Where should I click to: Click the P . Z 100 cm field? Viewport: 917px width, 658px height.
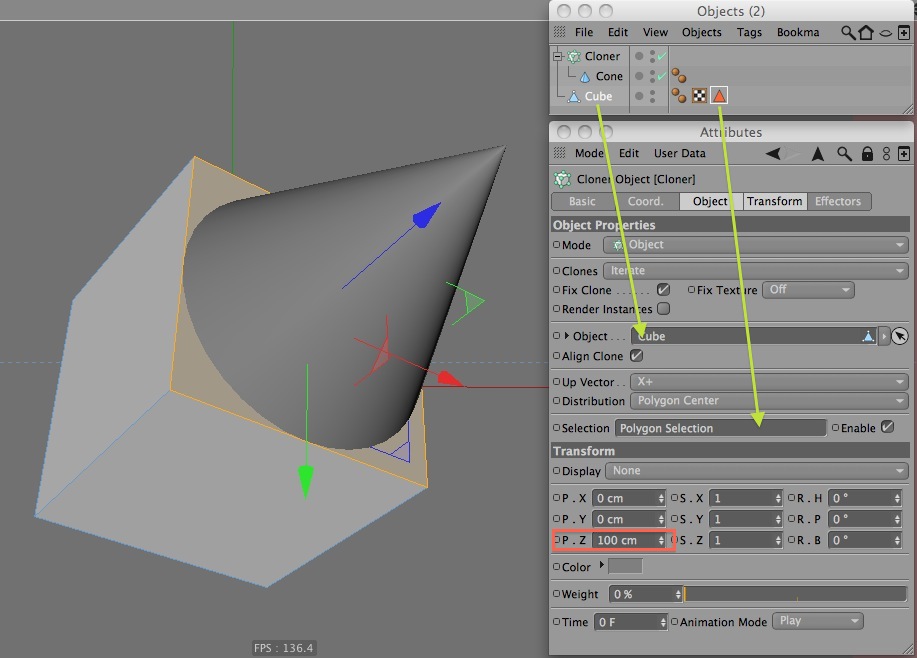(x=629, y=540)
